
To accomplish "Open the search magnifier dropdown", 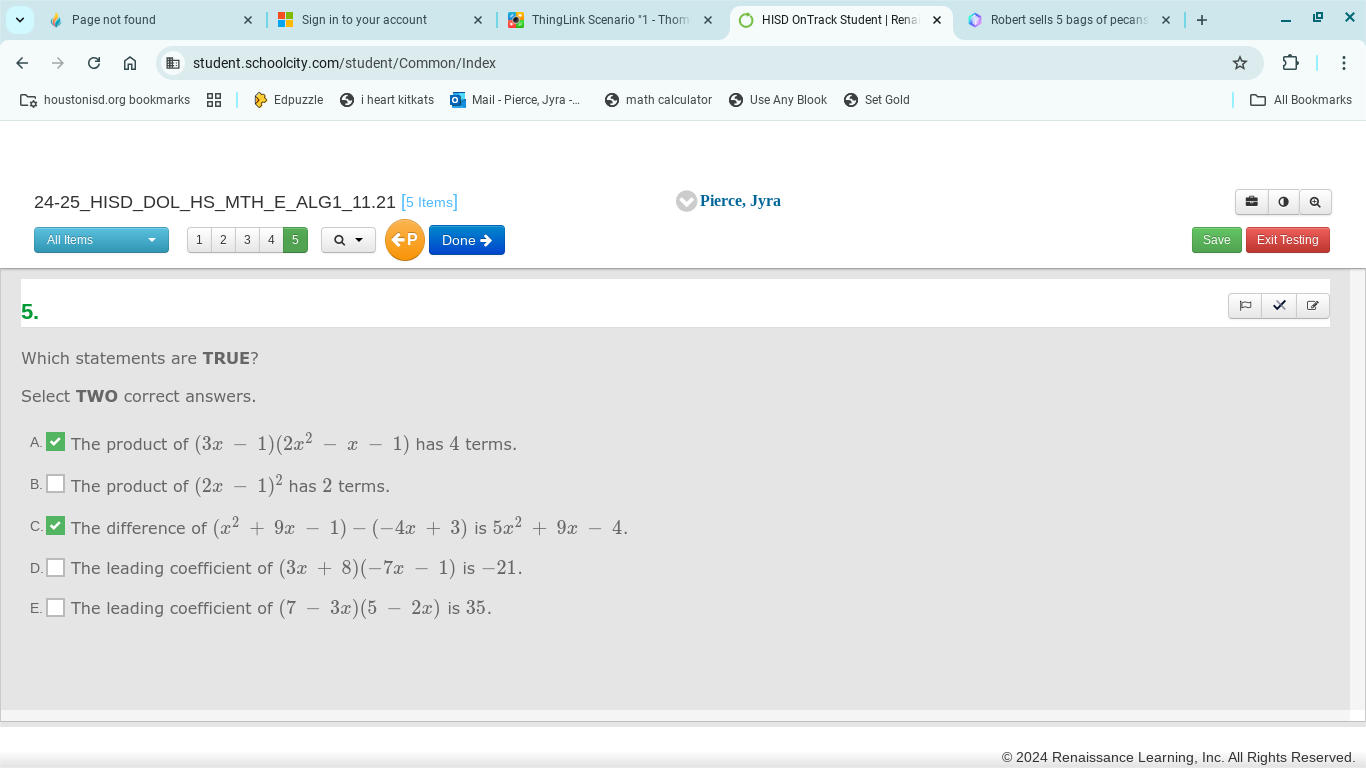I will coord(348,240).
